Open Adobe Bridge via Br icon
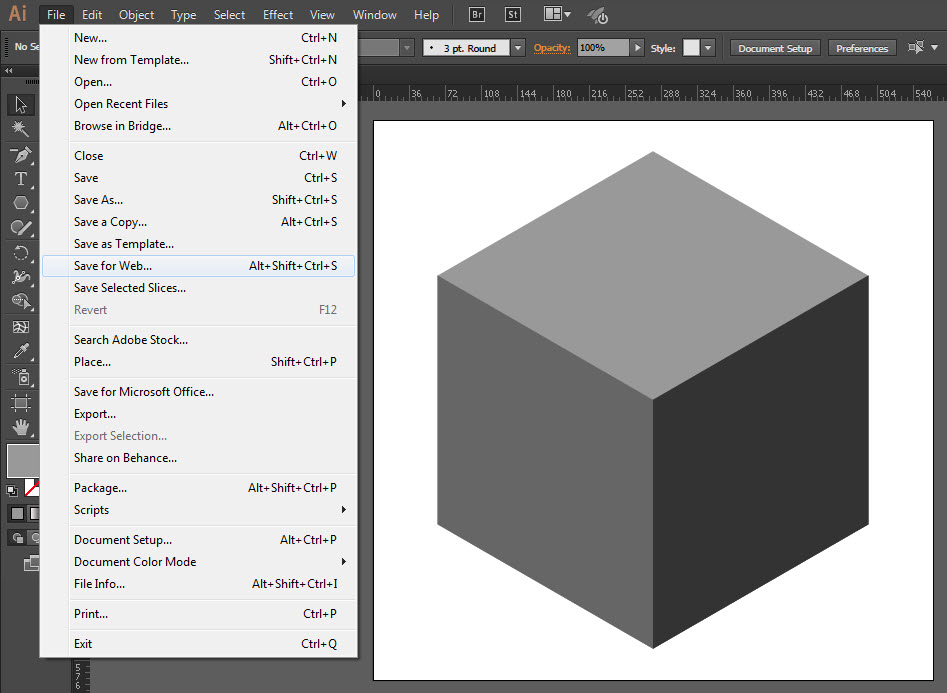Image resolution: width=947 pixels, height=693 pixels. [x=477, y=15]
